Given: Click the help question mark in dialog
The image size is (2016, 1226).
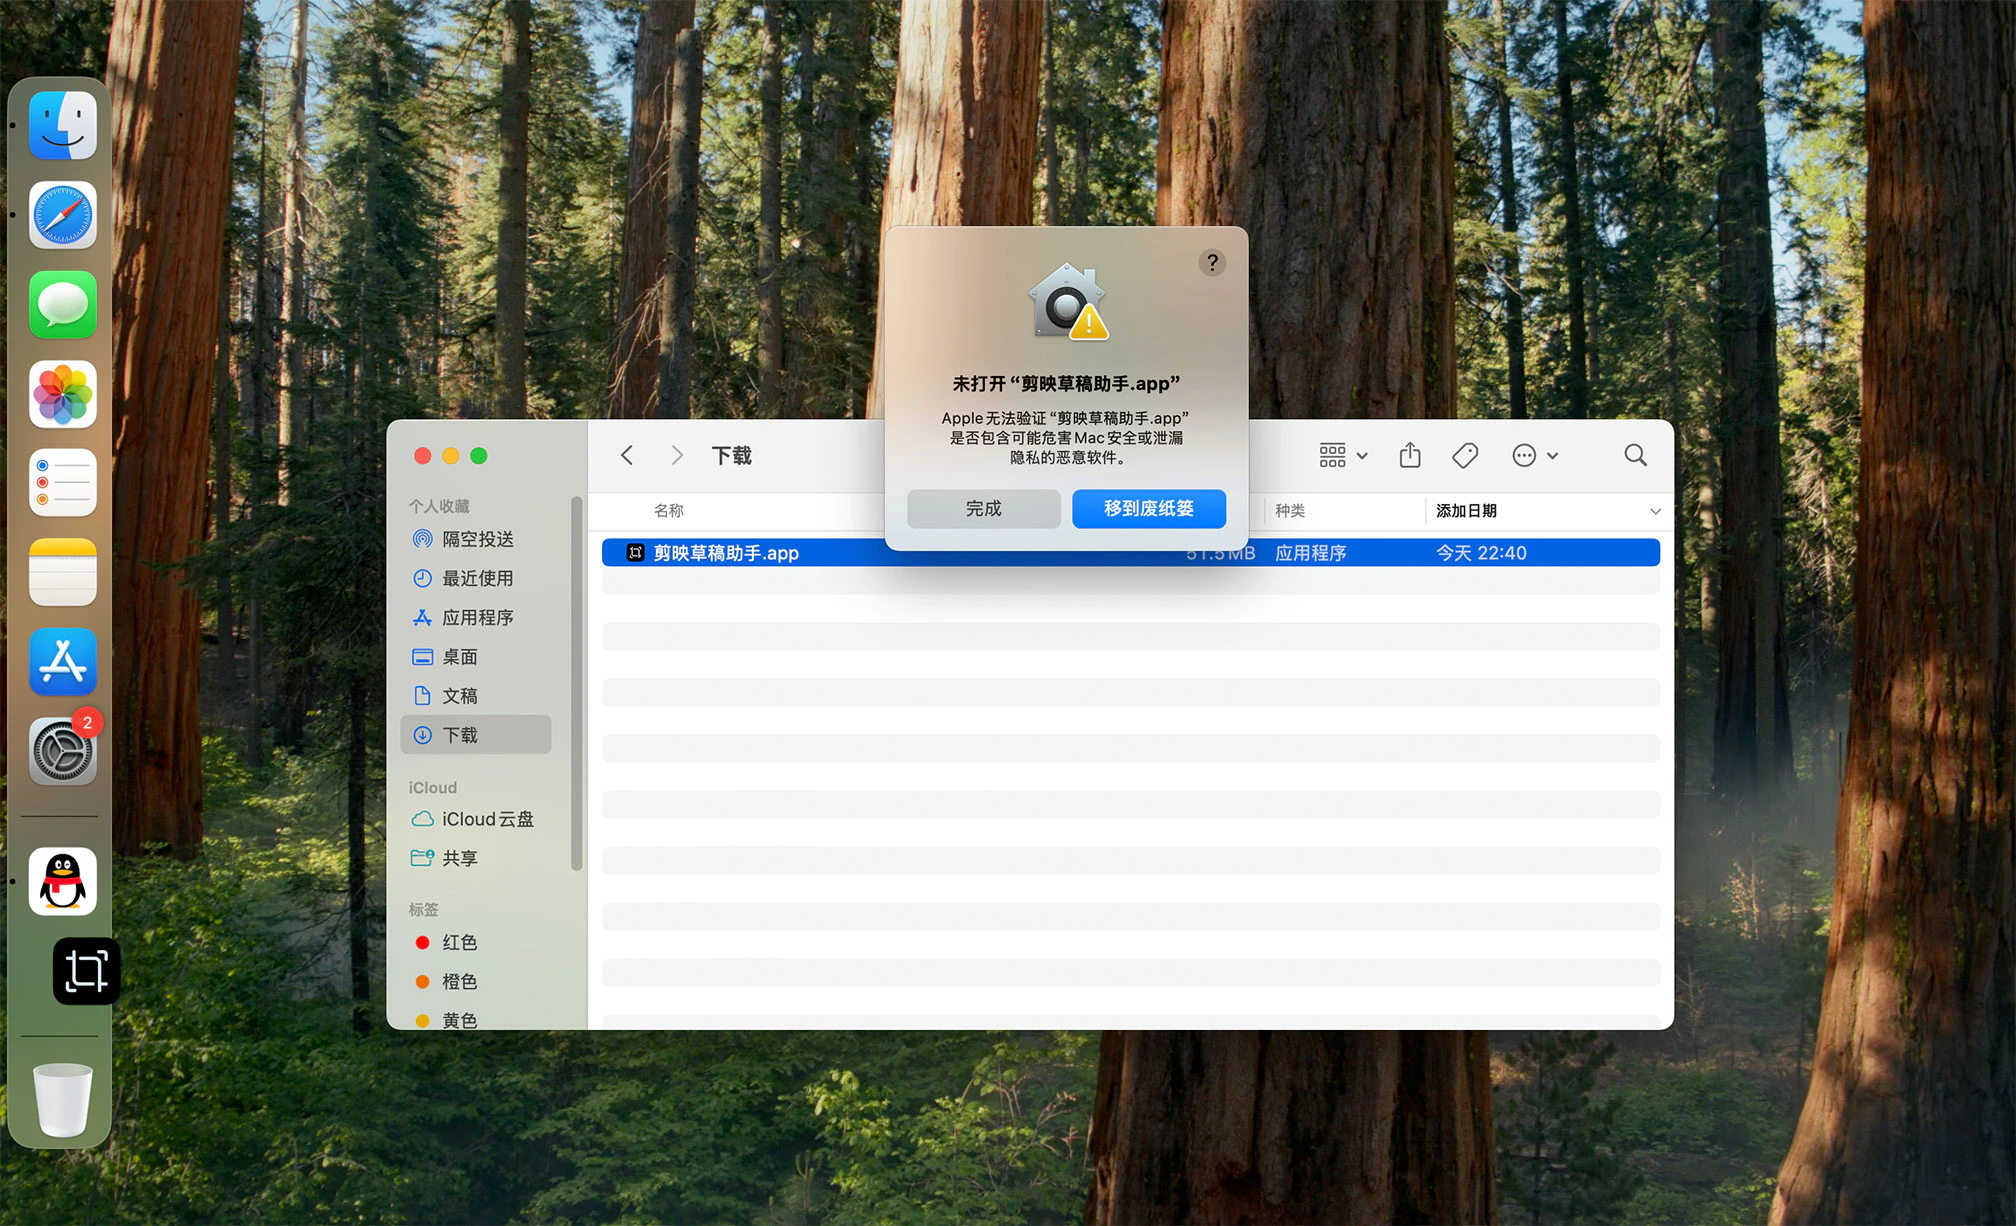Looking at the screenshot, I should pos(1212,262).
